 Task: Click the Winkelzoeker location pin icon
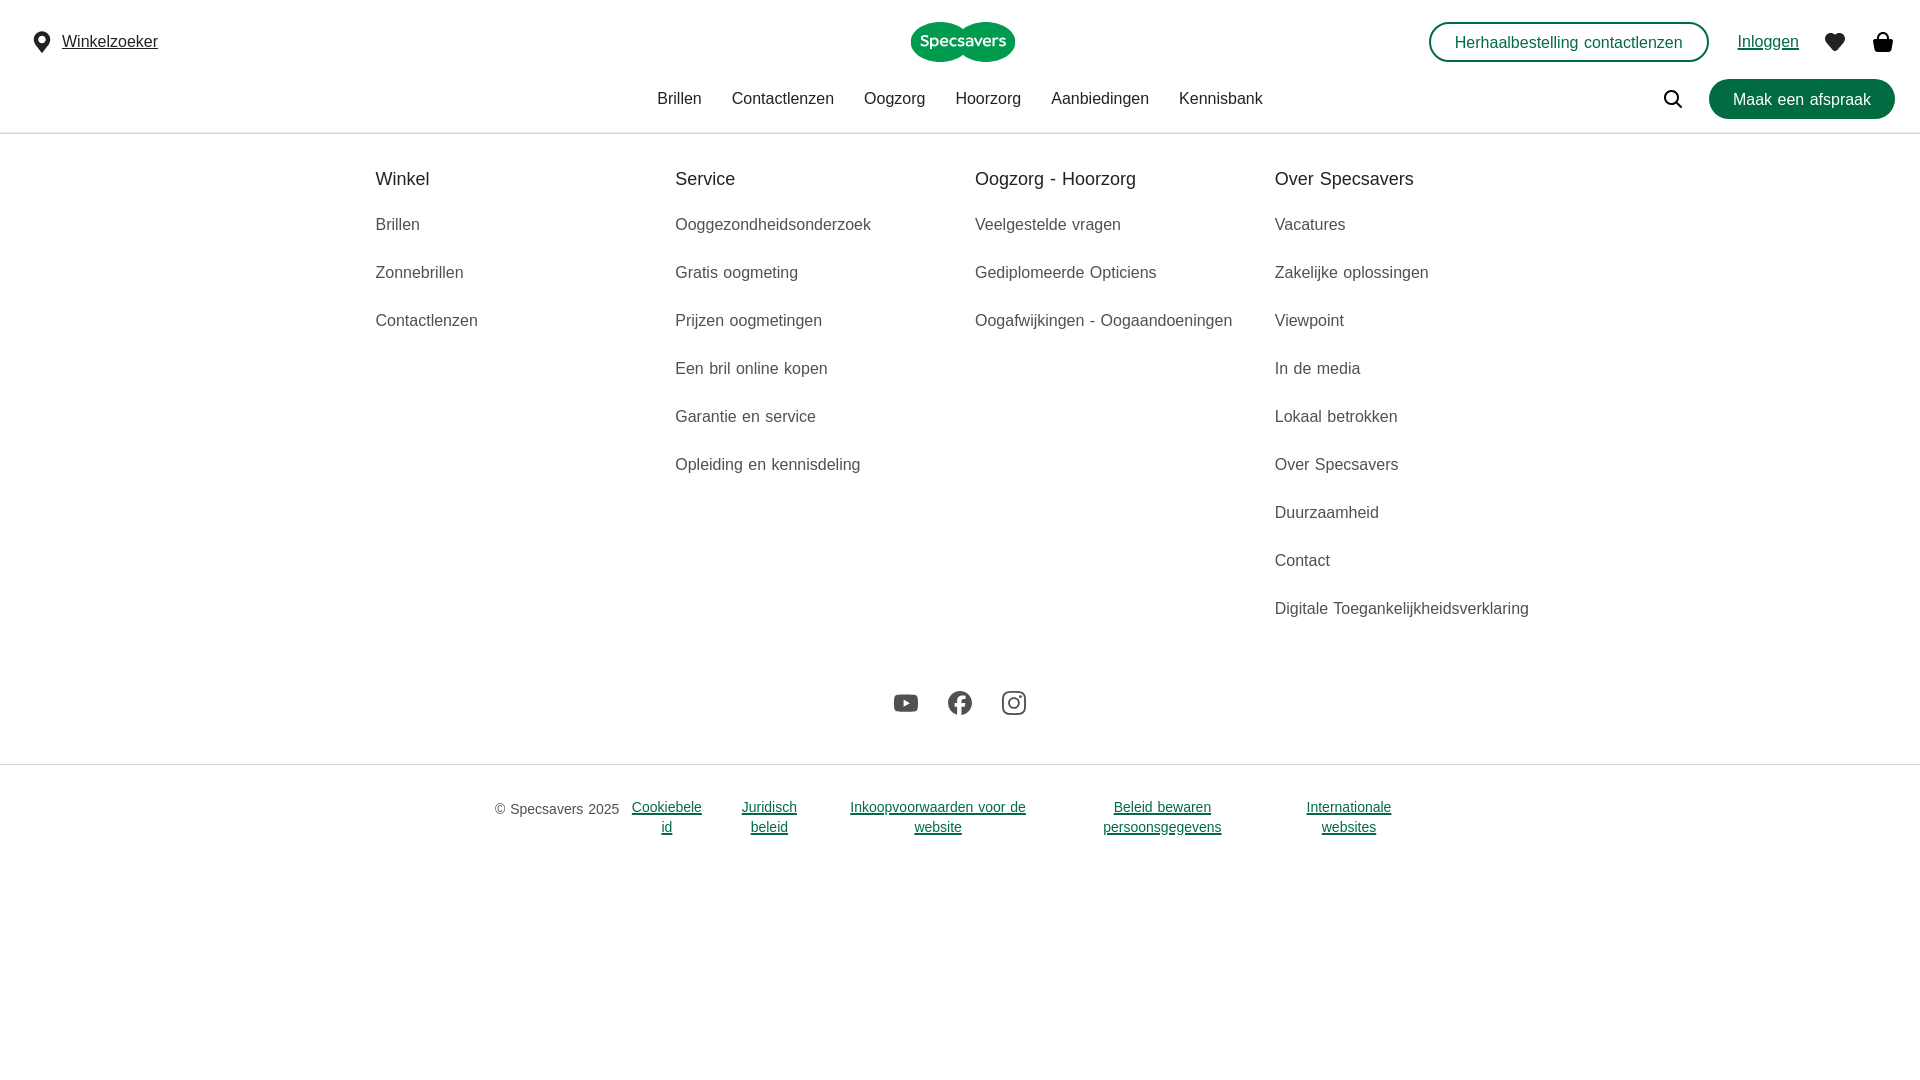click(x=42, y=42)
